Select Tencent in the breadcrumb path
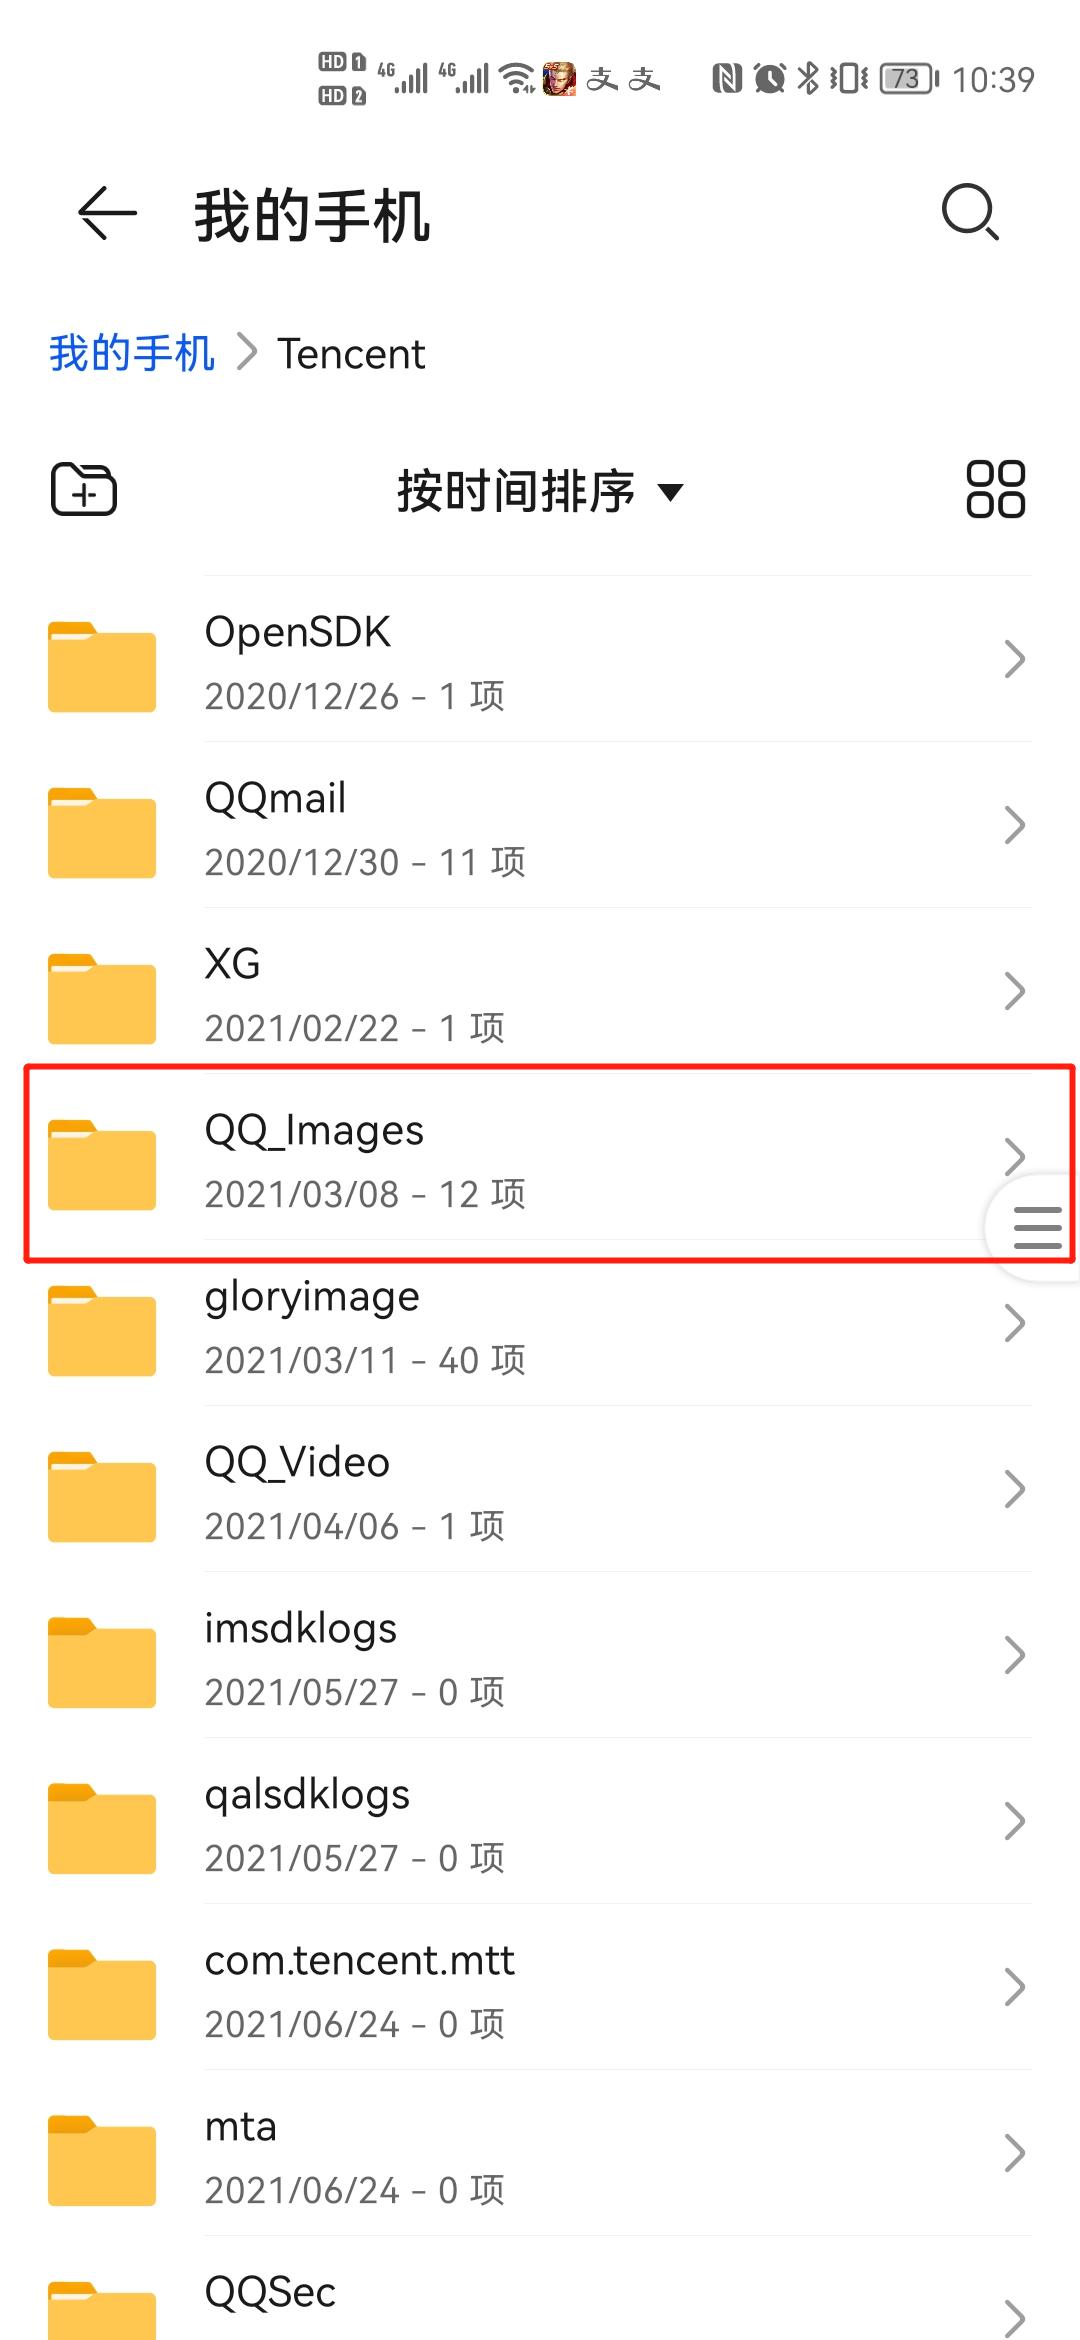The image size is (1080, 2340). tap(351, 354)
